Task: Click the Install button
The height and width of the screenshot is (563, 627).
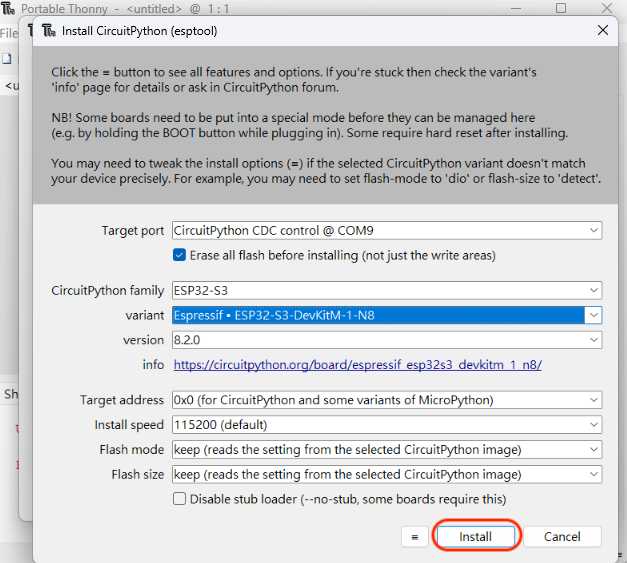Action: (x=475, y=536)
